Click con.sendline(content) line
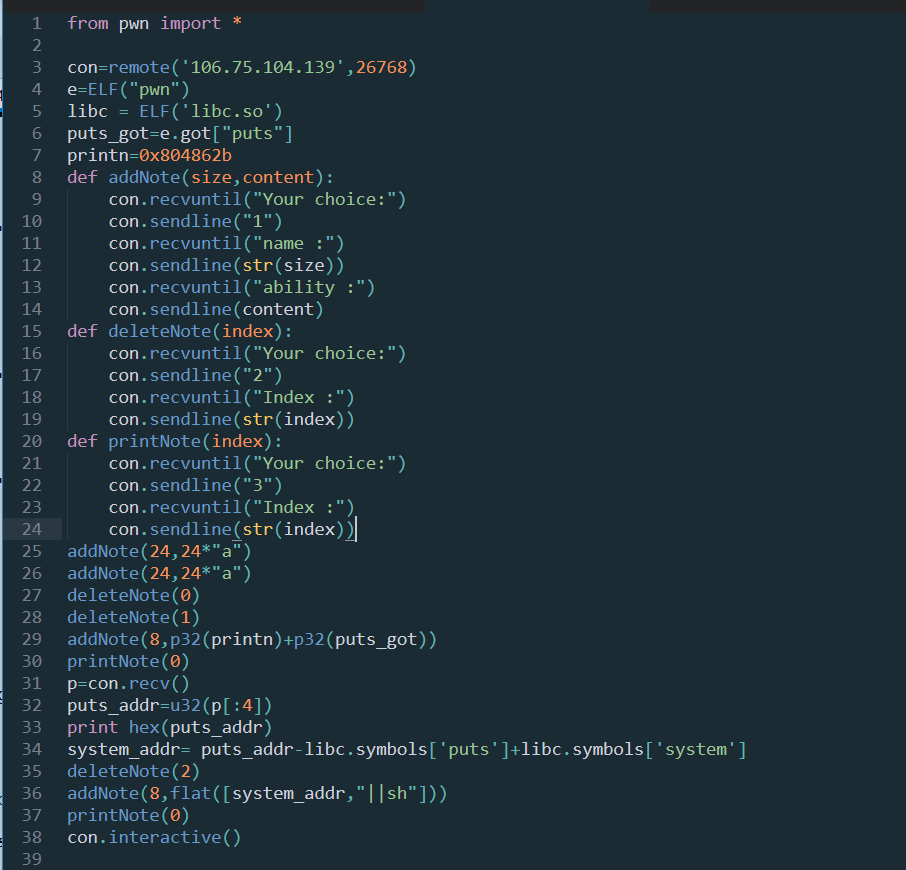906x870 pixels. 216,310
